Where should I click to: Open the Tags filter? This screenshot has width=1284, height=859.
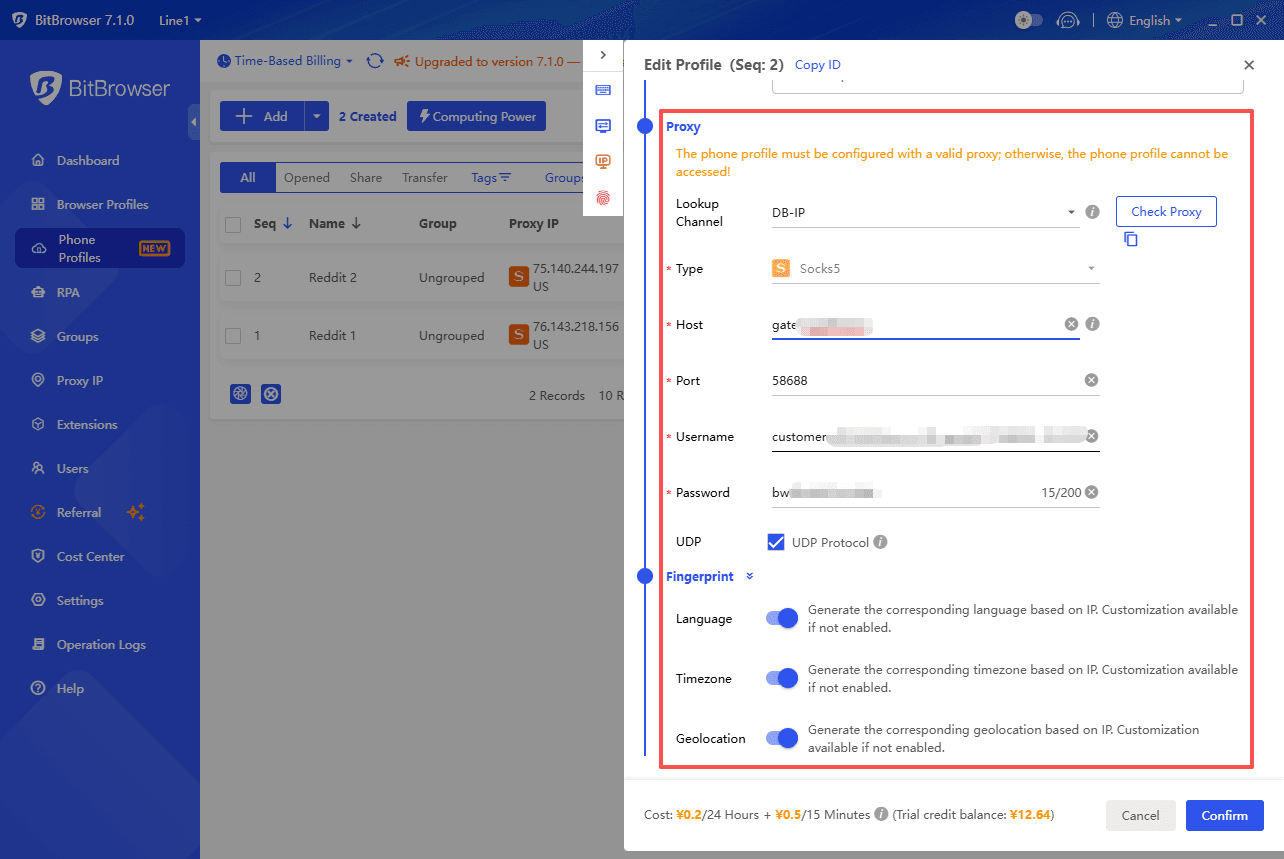(x=491, y=177)
